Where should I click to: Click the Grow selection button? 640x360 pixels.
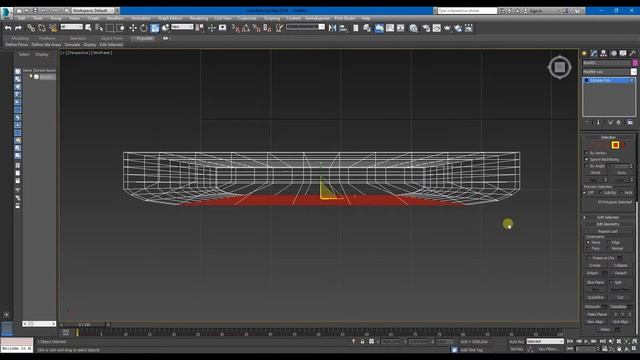point(622,173)
